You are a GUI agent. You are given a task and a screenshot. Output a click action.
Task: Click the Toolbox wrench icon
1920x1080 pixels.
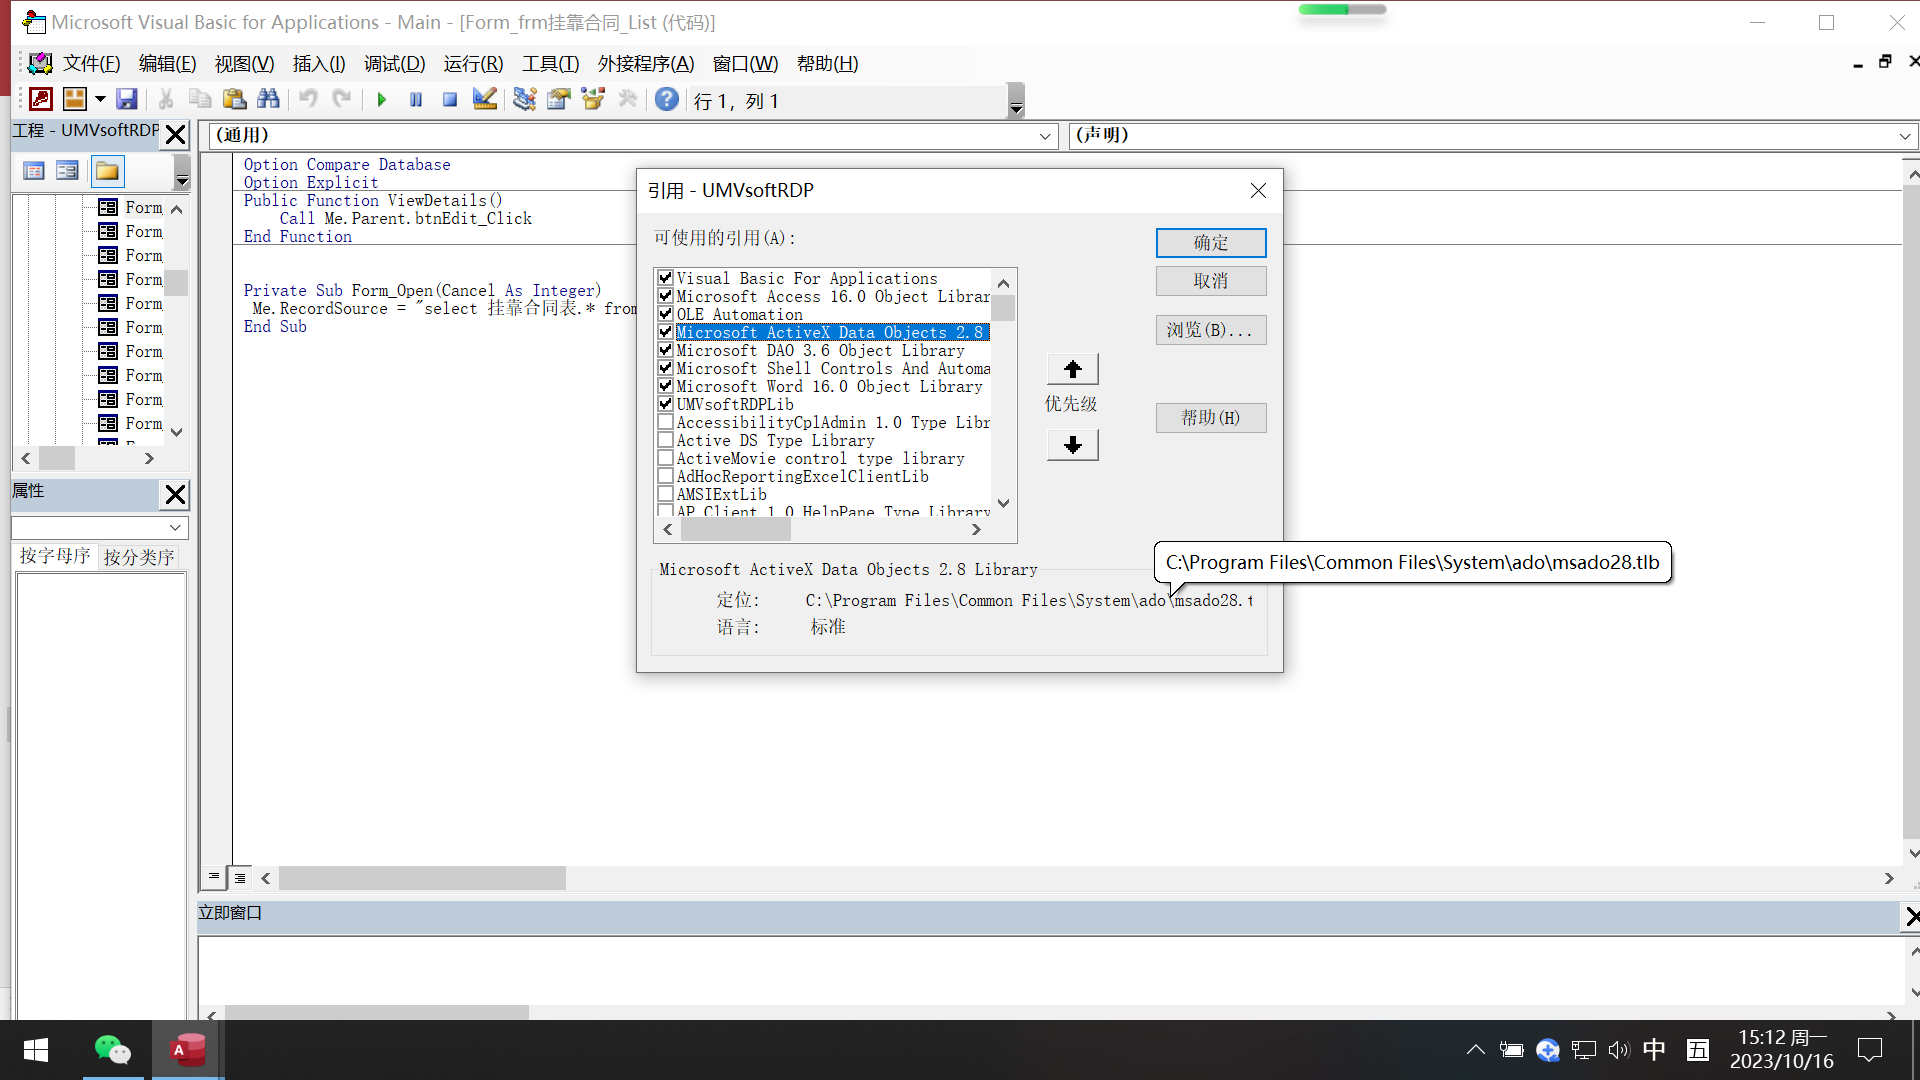tap(628, 99)
